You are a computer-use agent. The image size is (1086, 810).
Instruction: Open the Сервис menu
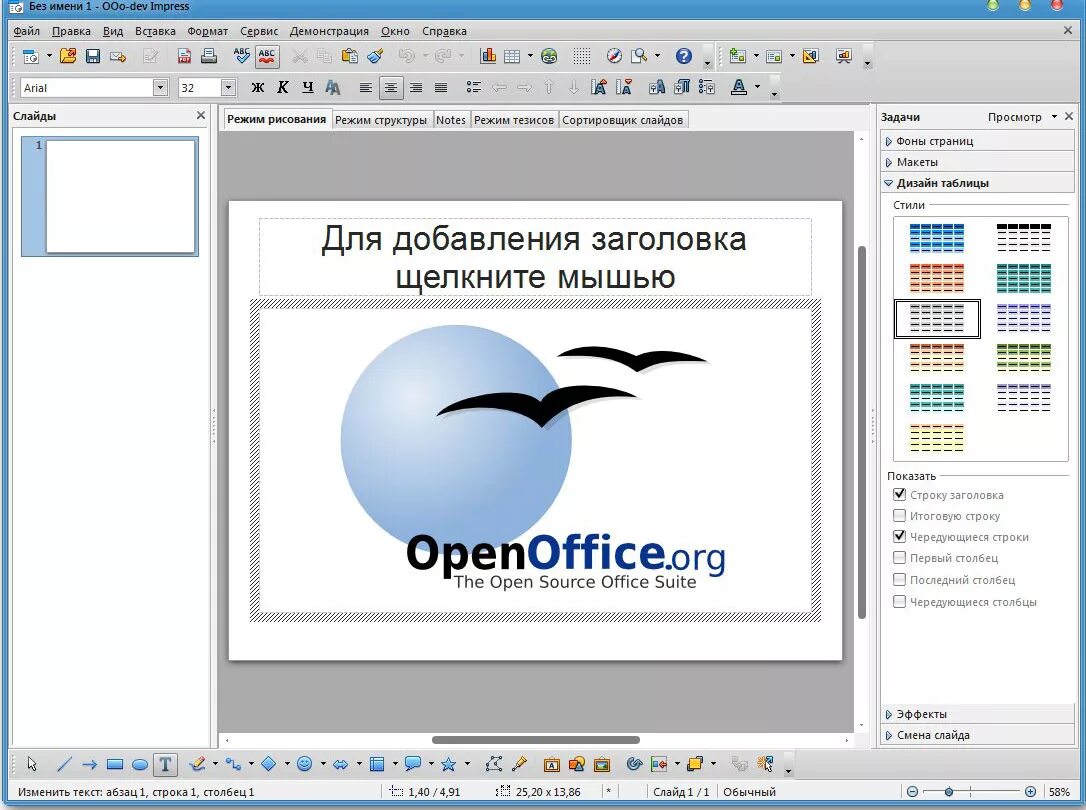click(x=259, y=31)
